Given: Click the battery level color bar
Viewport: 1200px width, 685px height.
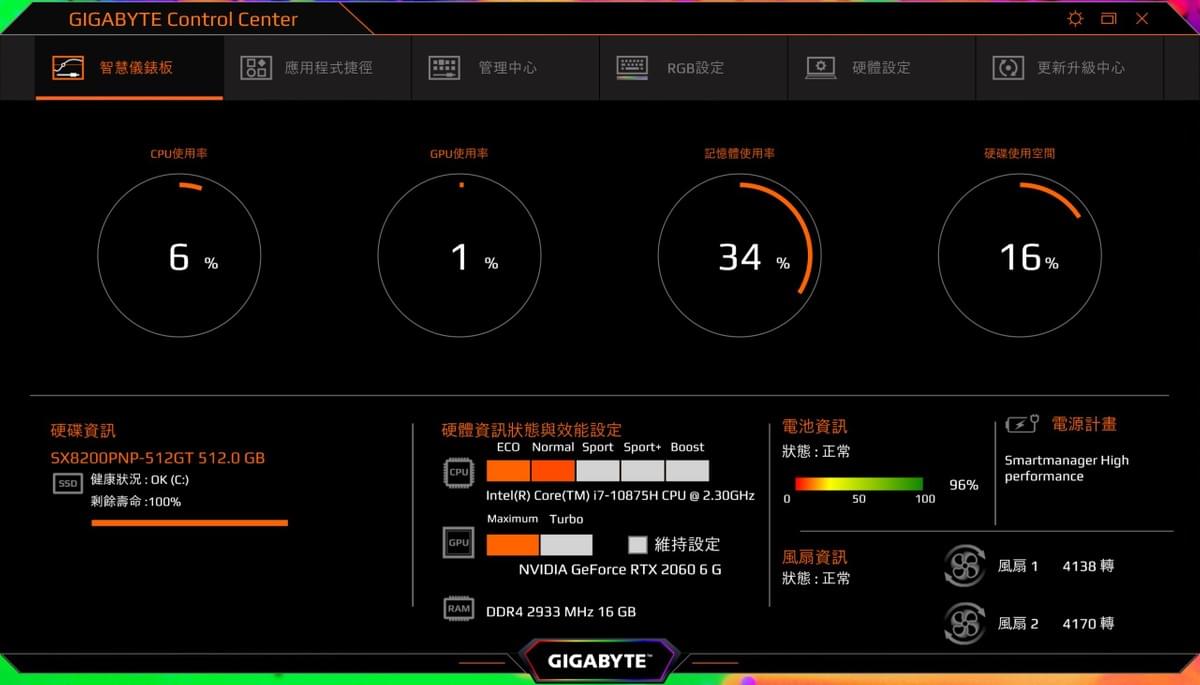Looking at the screenshot, I should point(859,484).
